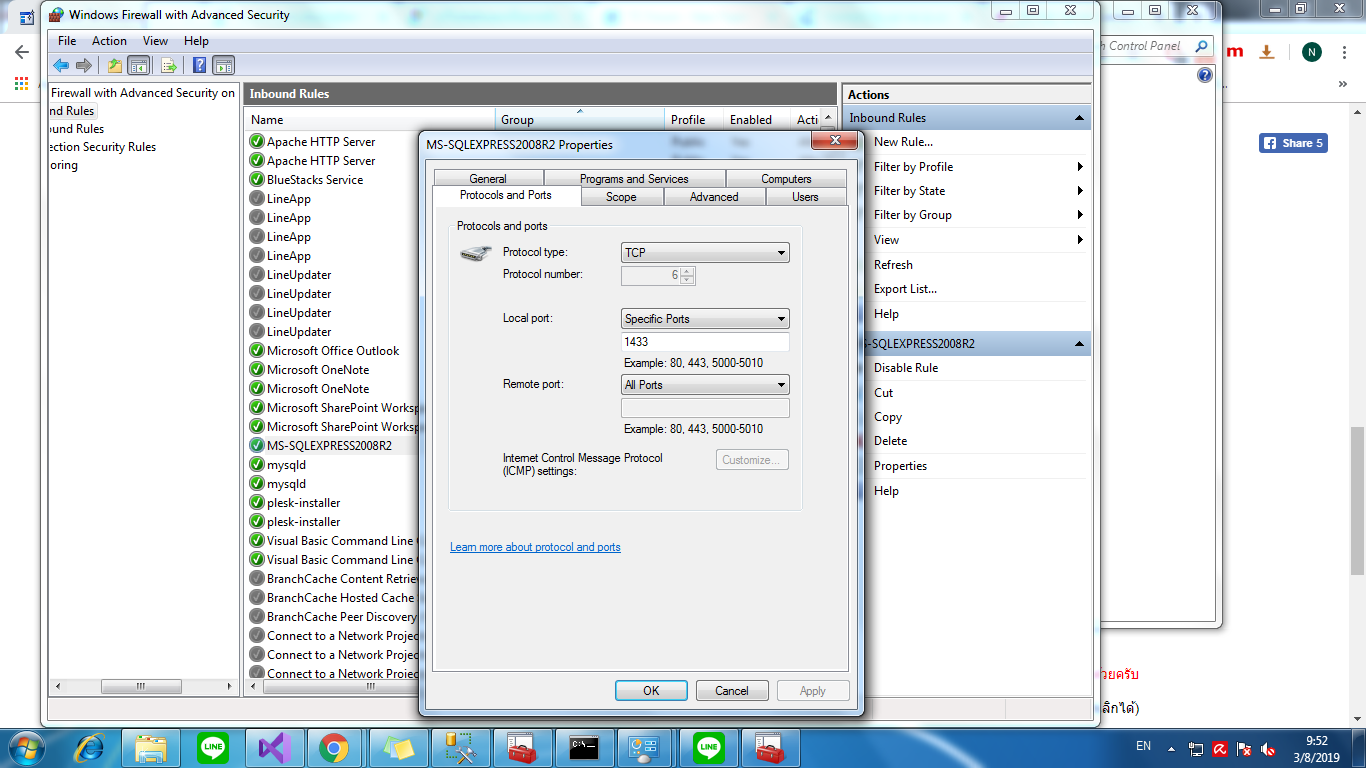Screen dimensions: 1366x768
Task: Click the Cancel button in the Properties dialog
Action: 732,691
